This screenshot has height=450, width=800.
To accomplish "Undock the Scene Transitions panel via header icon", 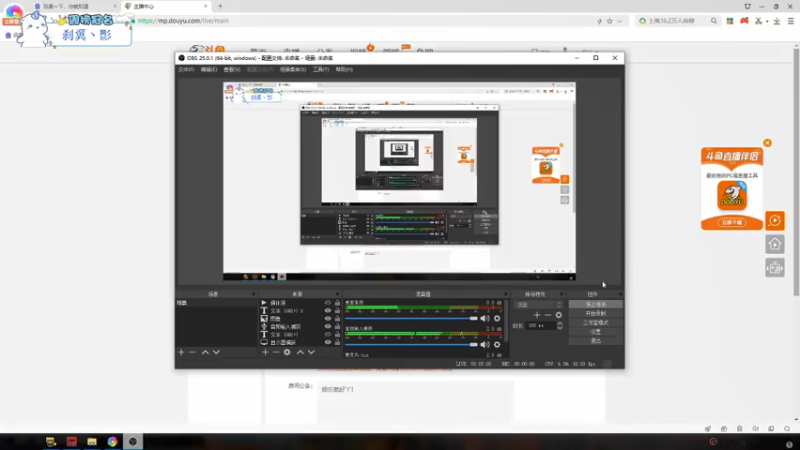I will tap(561, 294).
